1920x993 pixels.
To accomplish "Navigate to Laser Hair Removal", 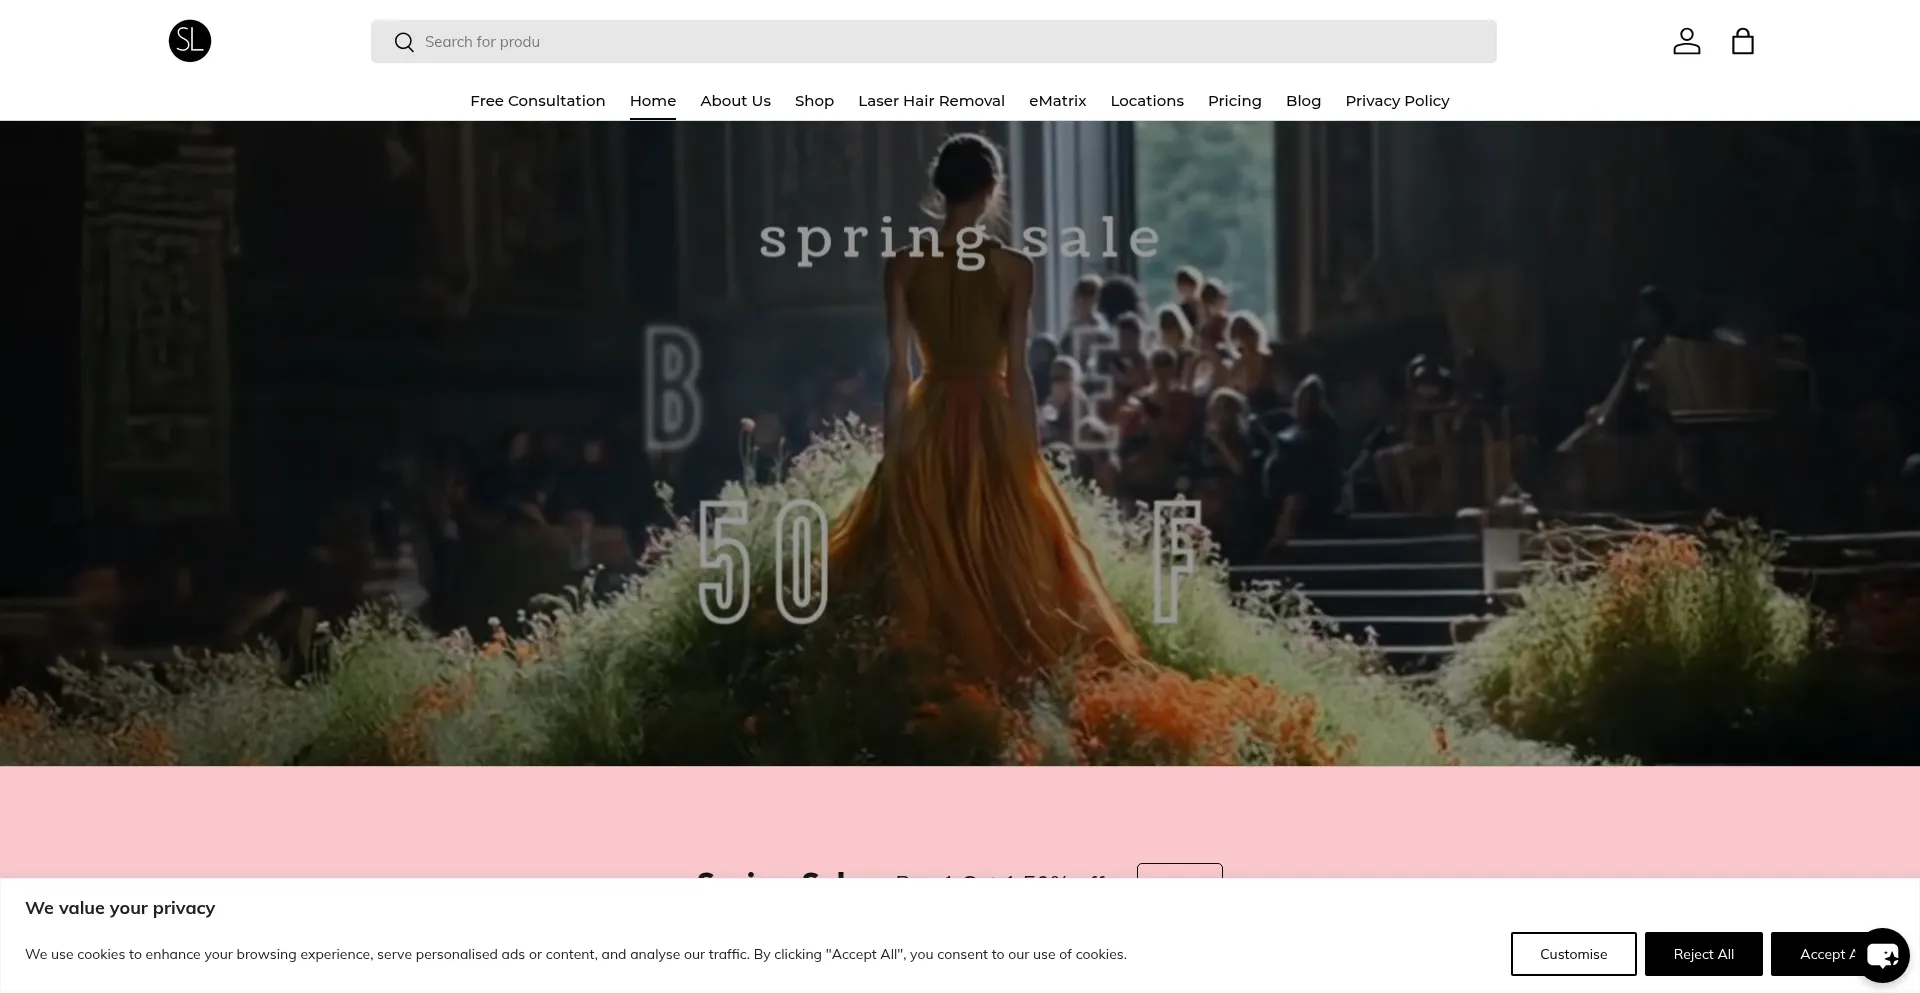I will point(931,101).
